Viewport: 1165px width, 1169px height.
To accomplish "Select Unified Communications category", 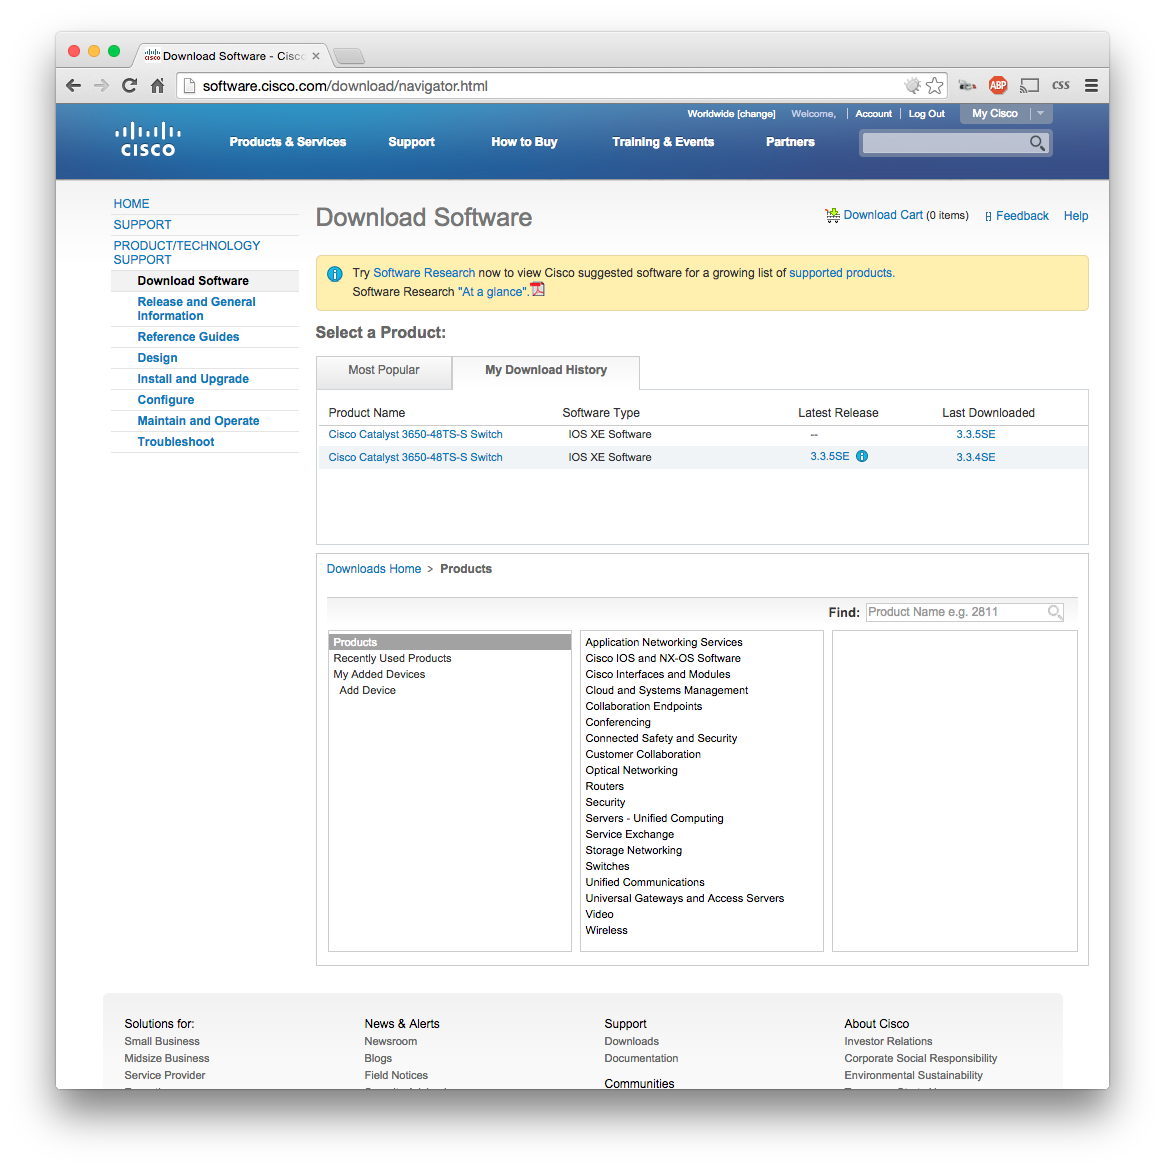I will click(x=645, y=883).
